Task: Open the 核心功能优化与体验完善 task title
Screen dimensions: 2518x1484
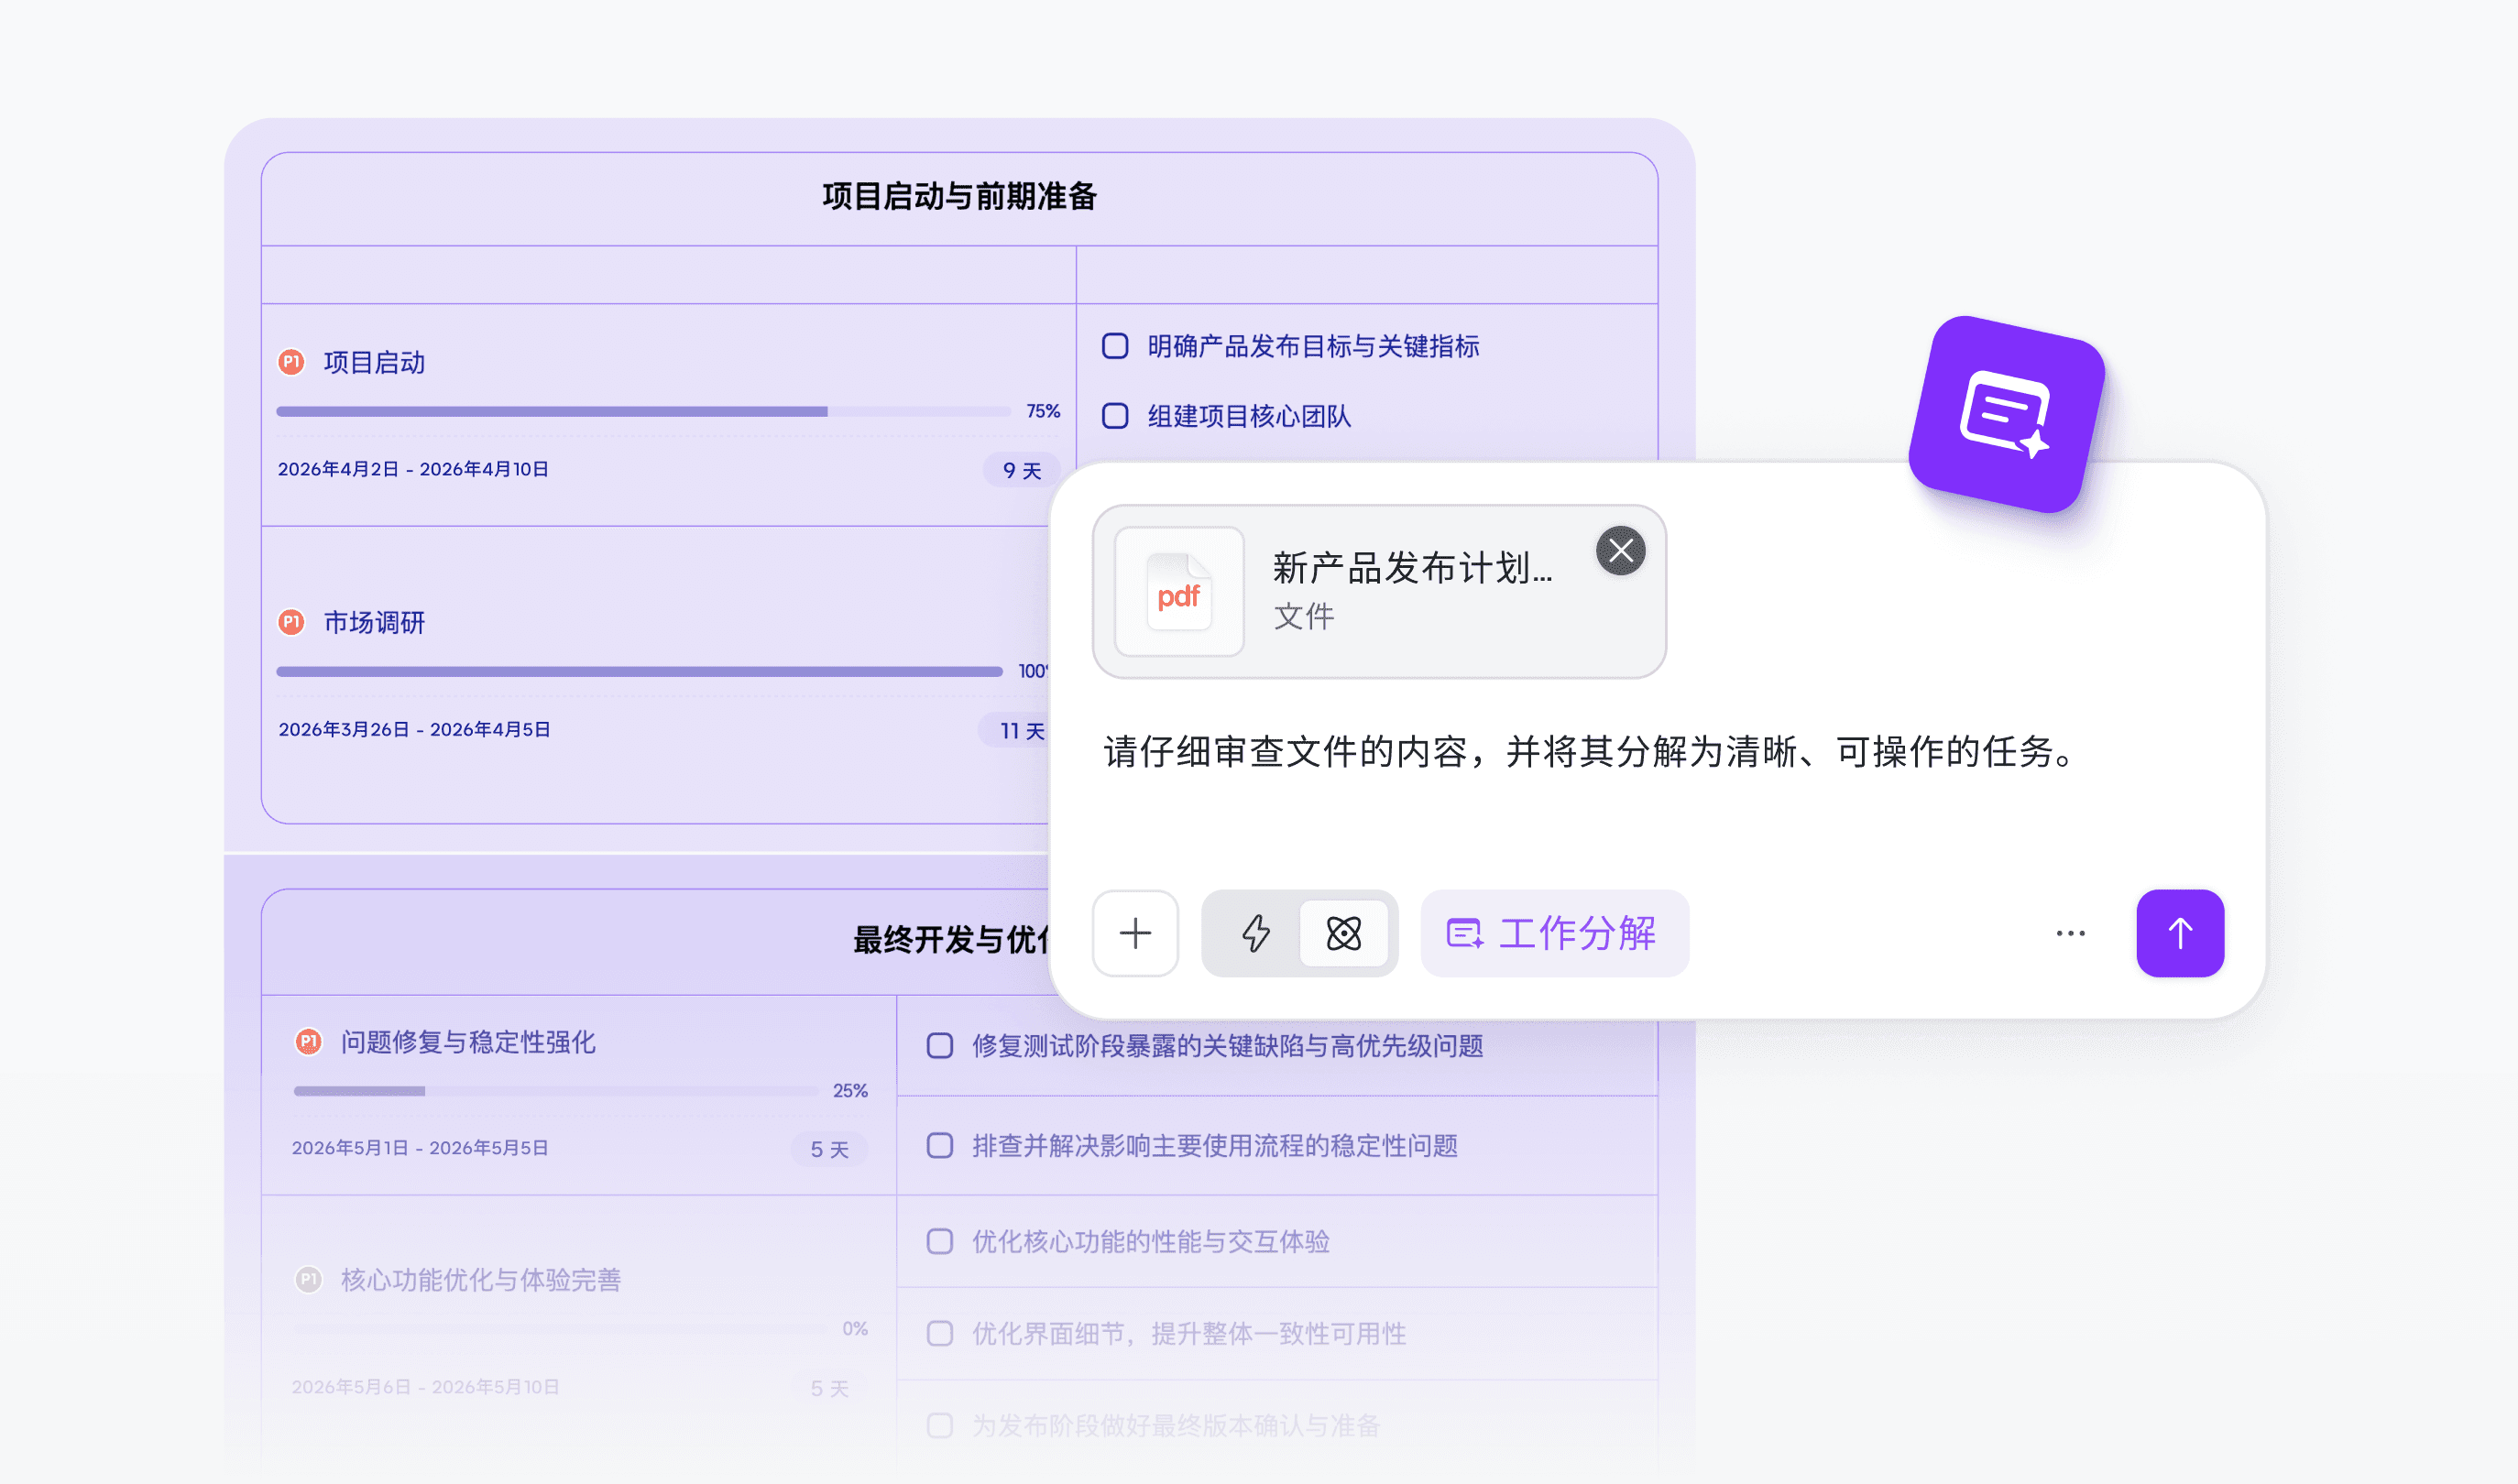Action: tap(481, 1279)
